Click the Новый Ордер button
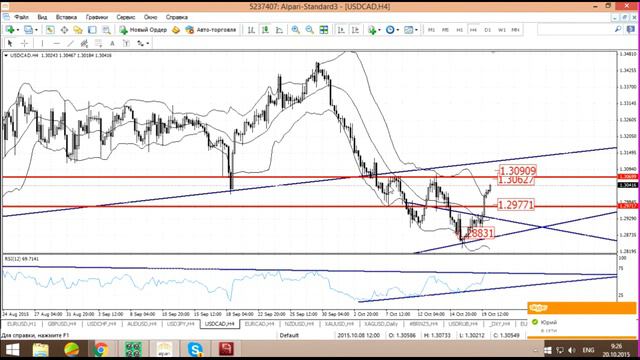Image resolution: width=640 pixels, height=360 pixels. click(x=143, y=30)
